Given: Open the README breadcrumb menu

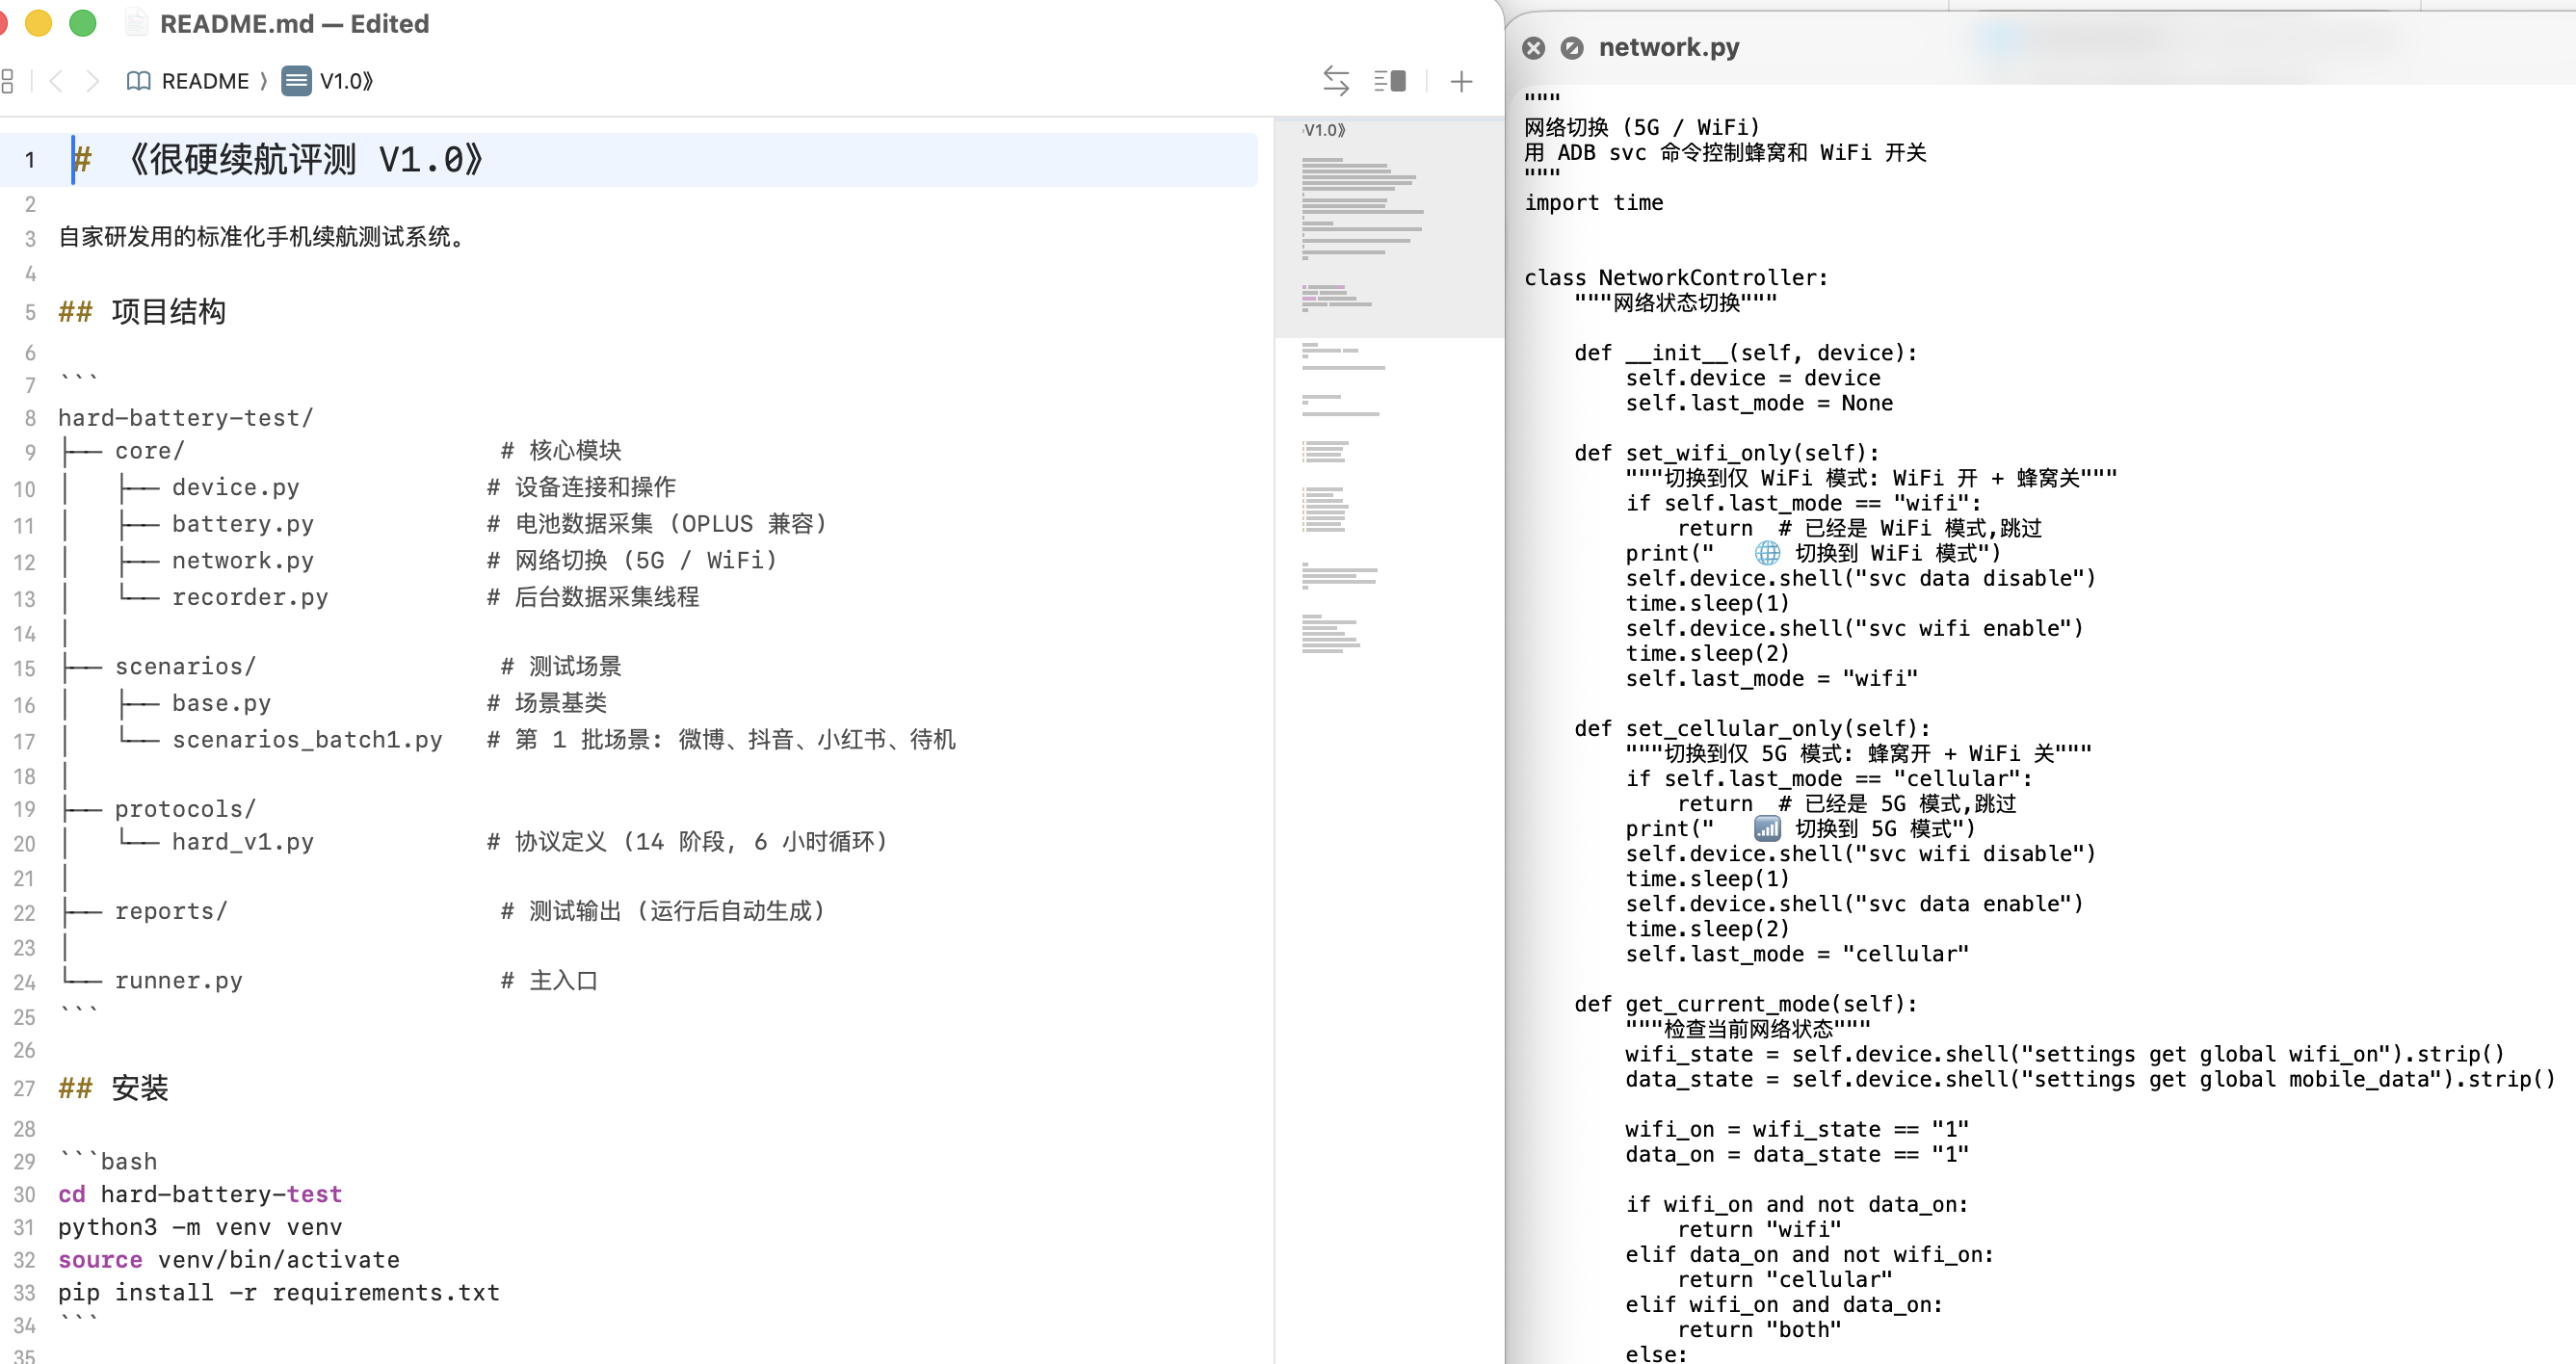Looking at the screenshot, I should [205, 81].
